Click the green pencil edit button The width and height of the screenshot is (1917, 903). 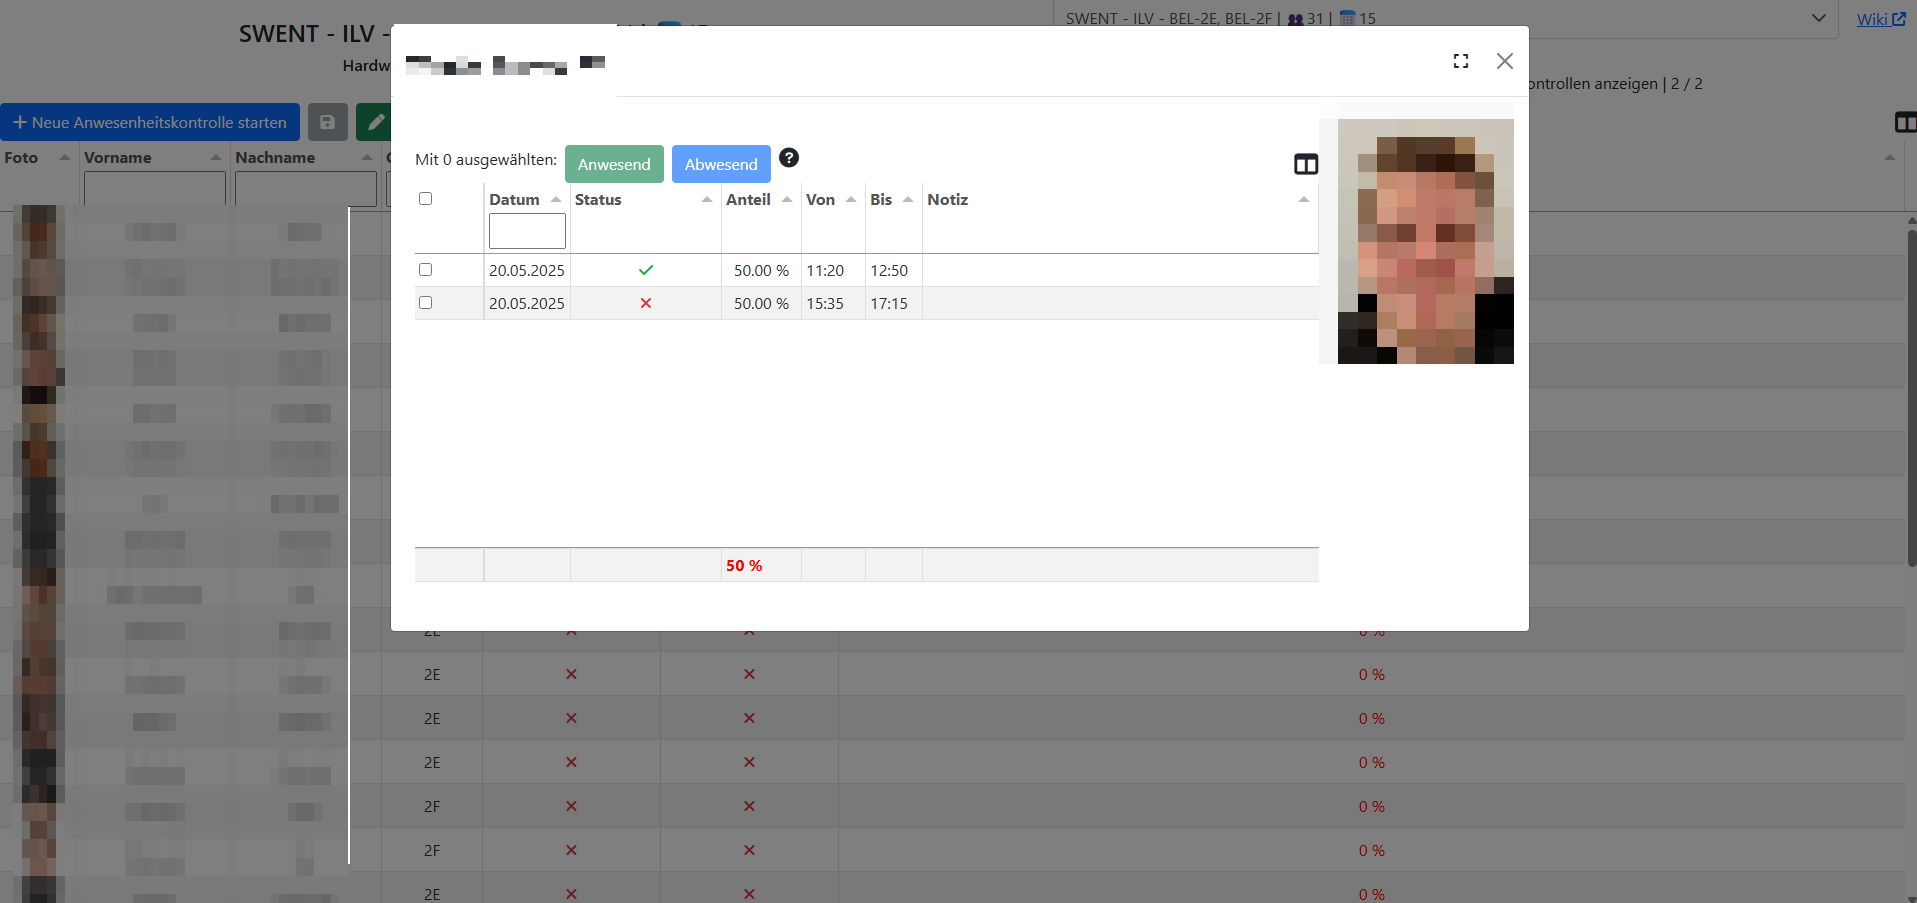[375, 122]
